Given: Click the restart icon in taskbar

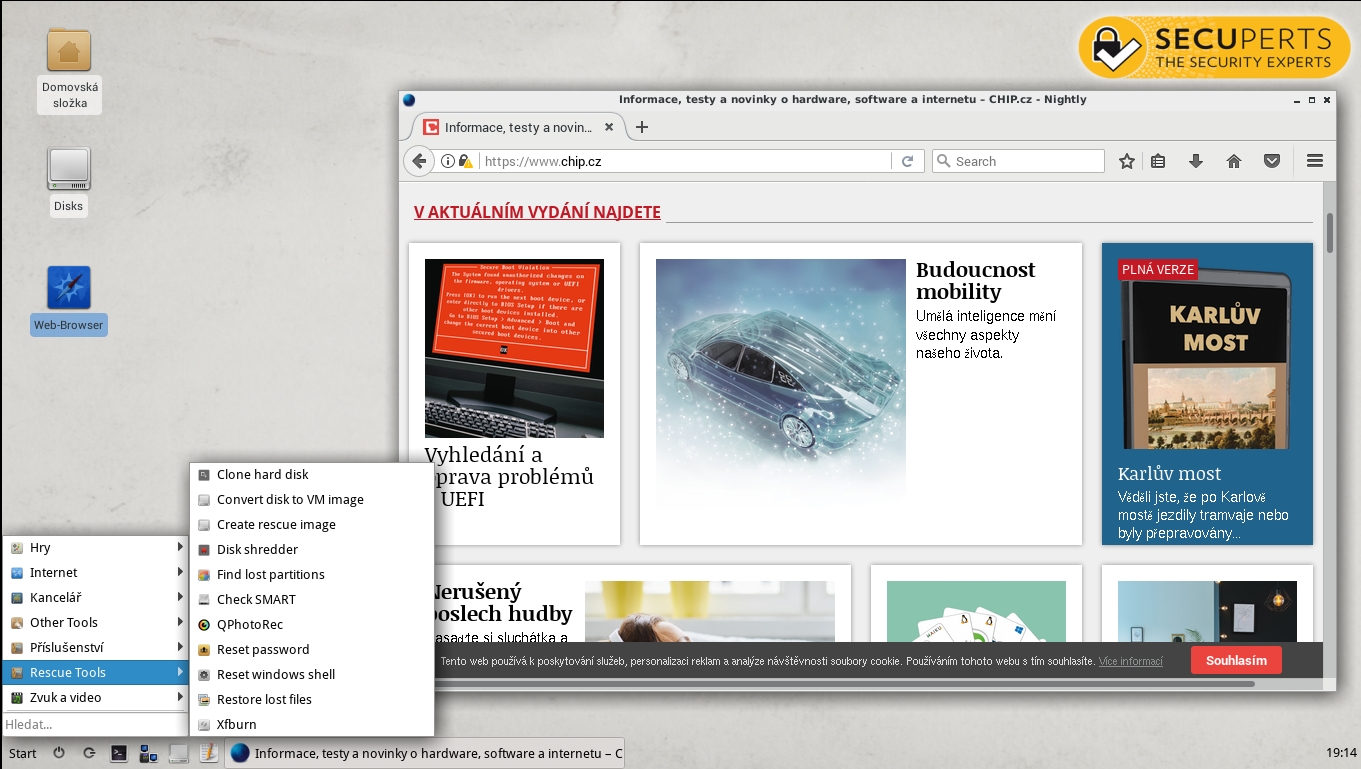Looking at the screenshot, I should coord(89,753).
